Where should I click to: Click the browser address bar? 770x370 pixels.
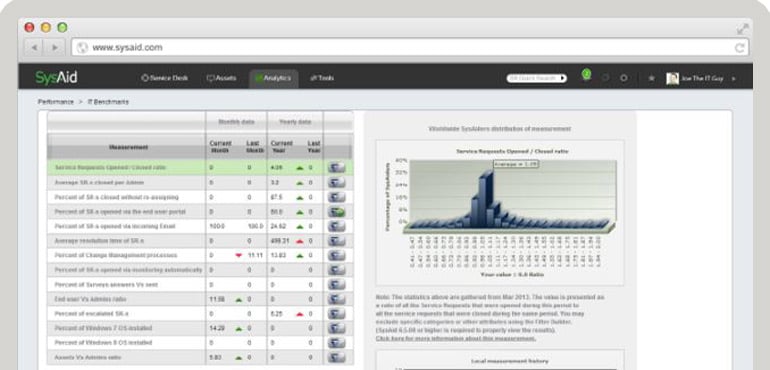(410, 48)
